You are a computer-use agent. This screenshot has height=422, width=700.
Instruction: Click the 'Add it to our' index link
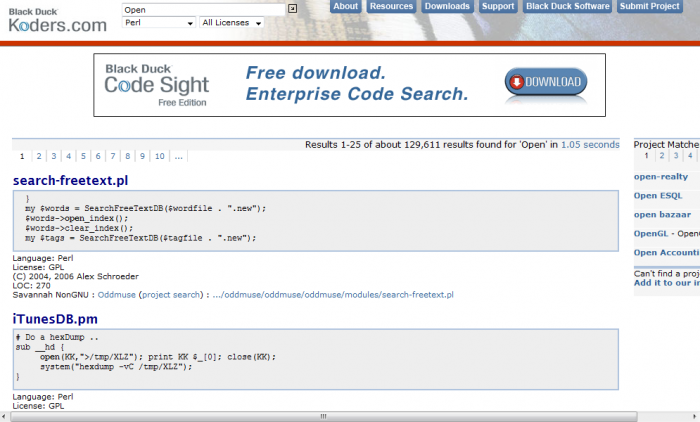coord(667,283)
